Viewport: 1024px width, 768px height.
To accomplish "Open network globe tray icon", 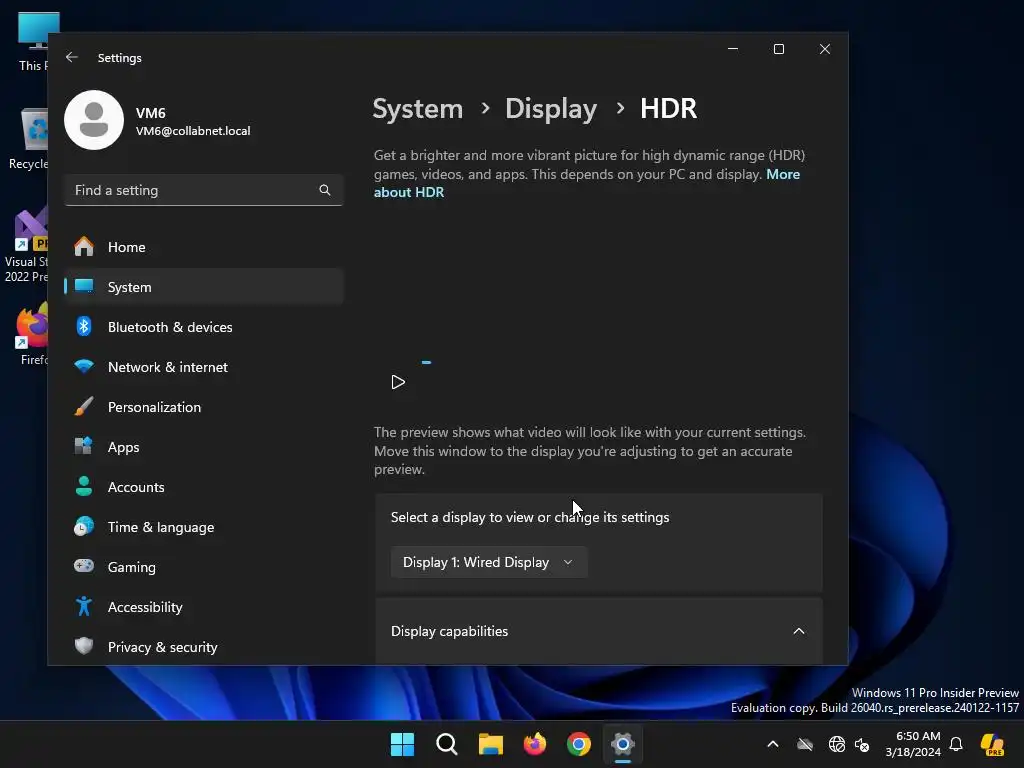I will (837, 744).
